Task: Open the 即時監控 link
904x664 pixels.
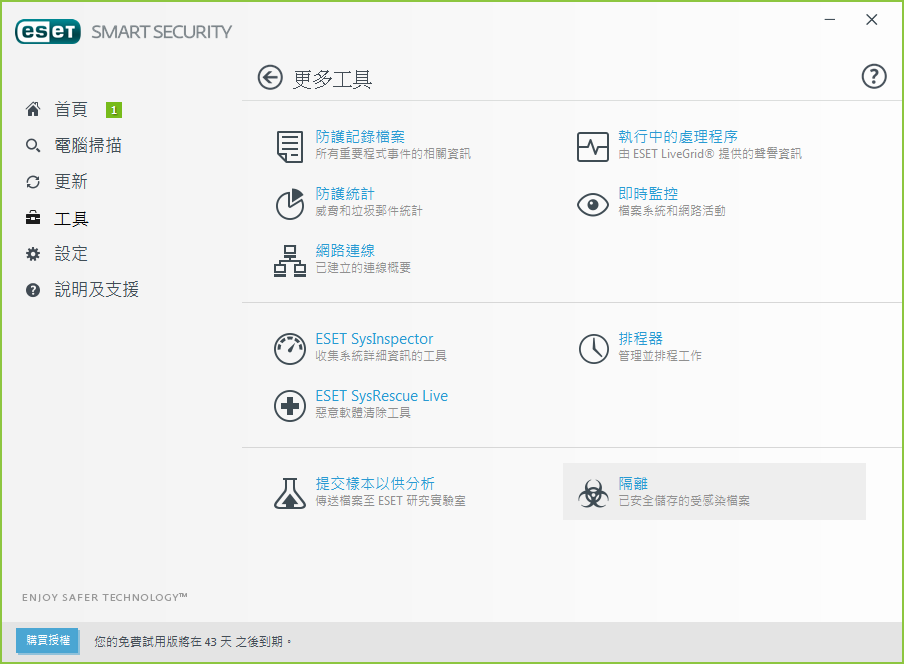Action: (x=648, y=194)
